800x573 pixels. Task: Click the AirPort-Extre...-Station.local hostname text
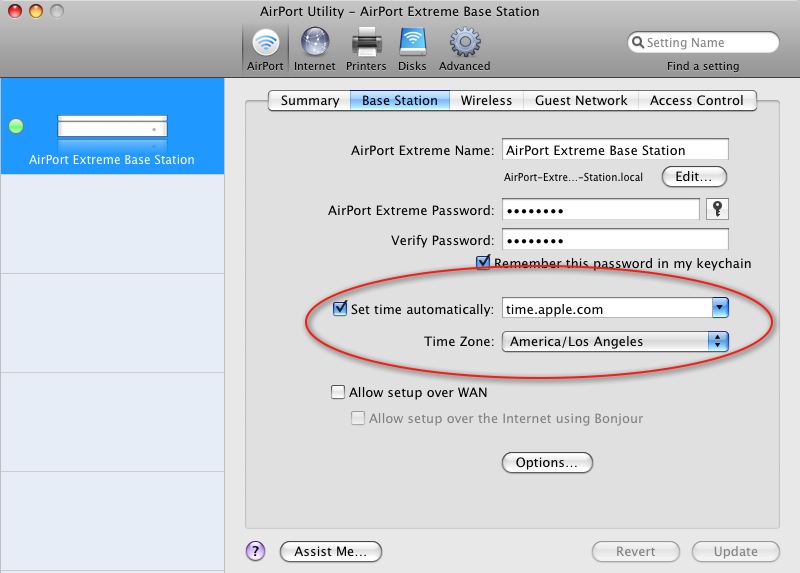pyautogui.click(x=573, y=177)
